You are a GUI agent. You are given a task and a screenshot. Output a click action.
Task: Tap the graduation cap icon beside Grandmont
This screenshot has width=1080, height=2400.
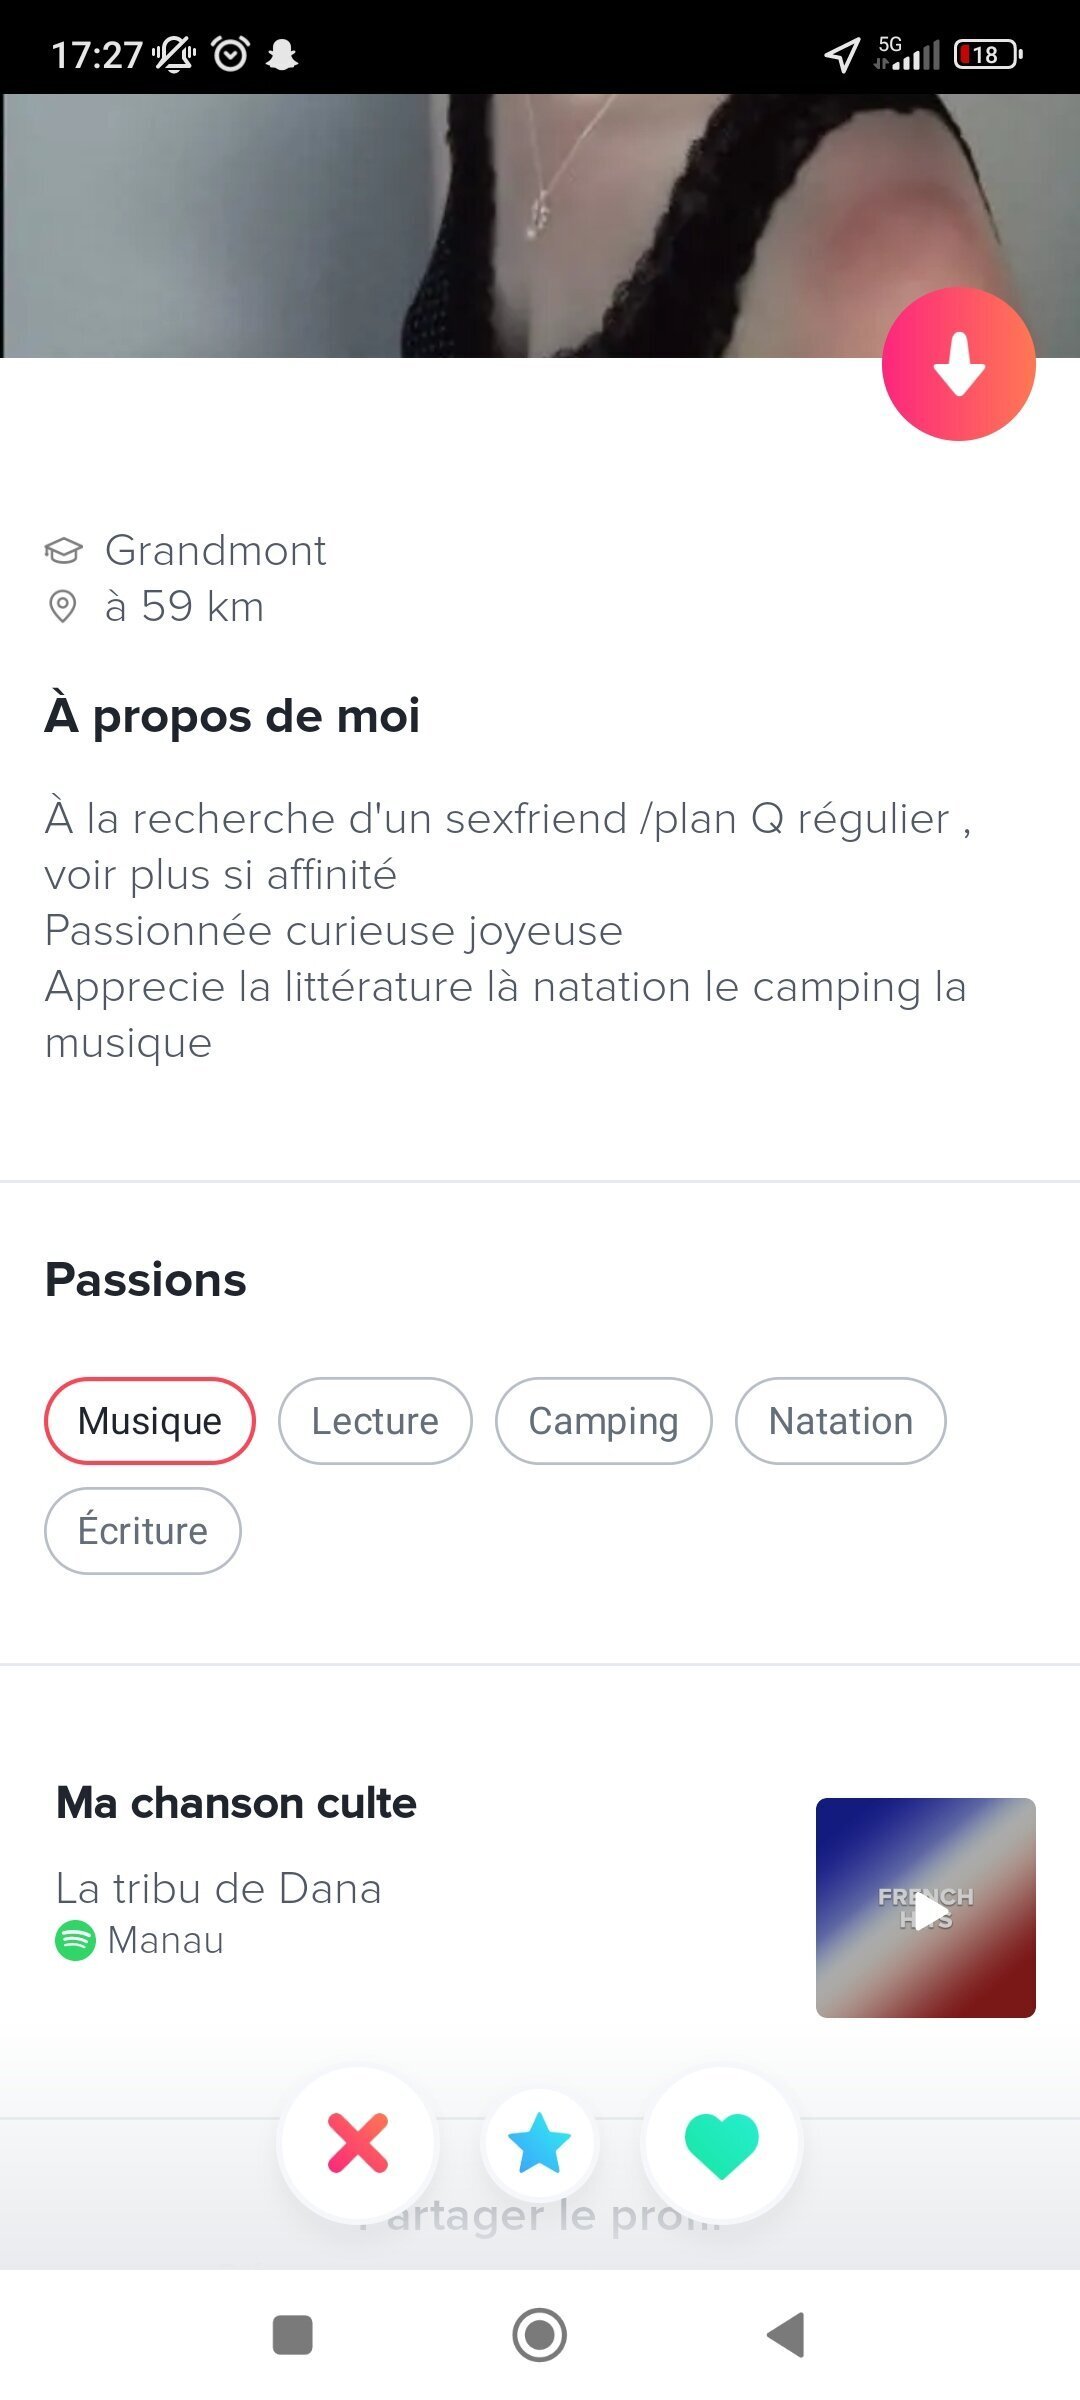63,550
